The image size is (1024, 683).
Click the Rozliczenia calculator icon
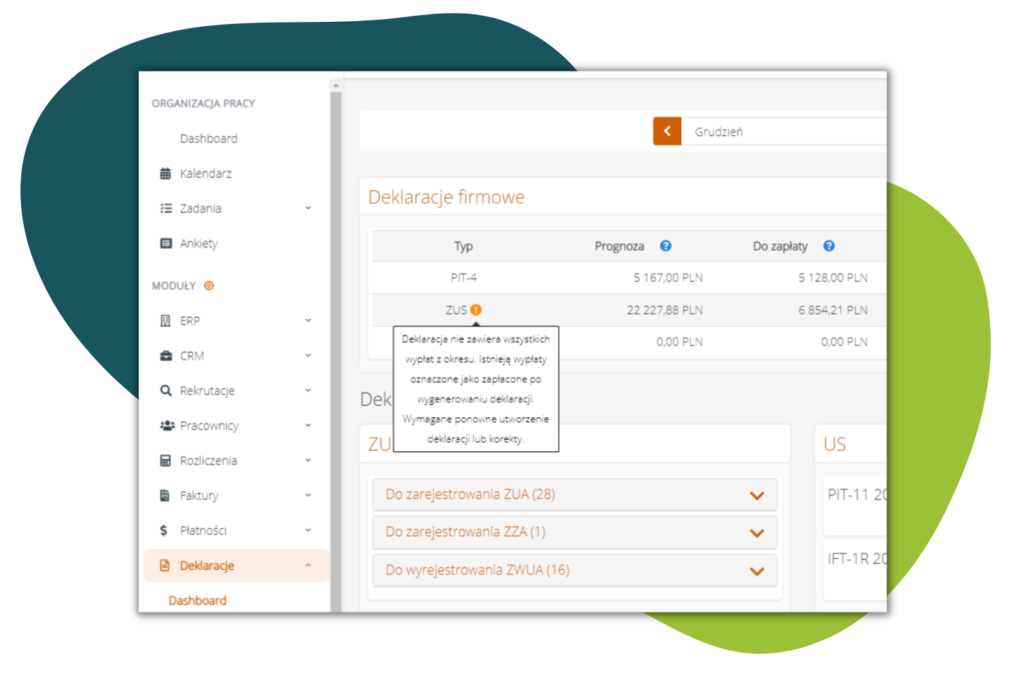[166, 461]
